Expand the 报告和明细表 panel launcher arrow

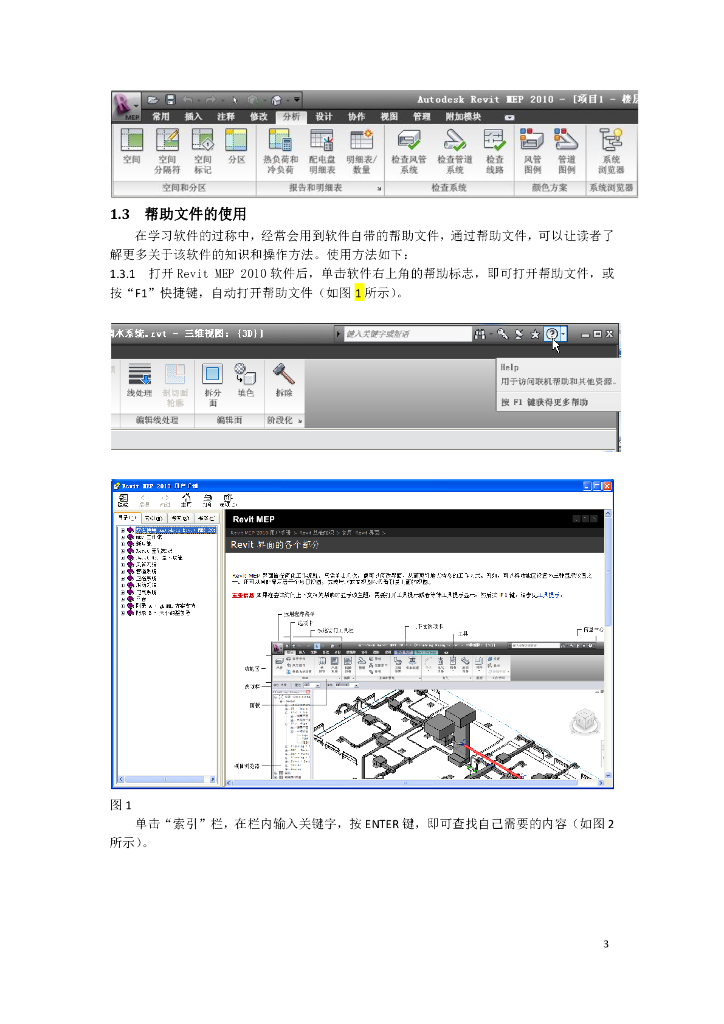(379, 189)
